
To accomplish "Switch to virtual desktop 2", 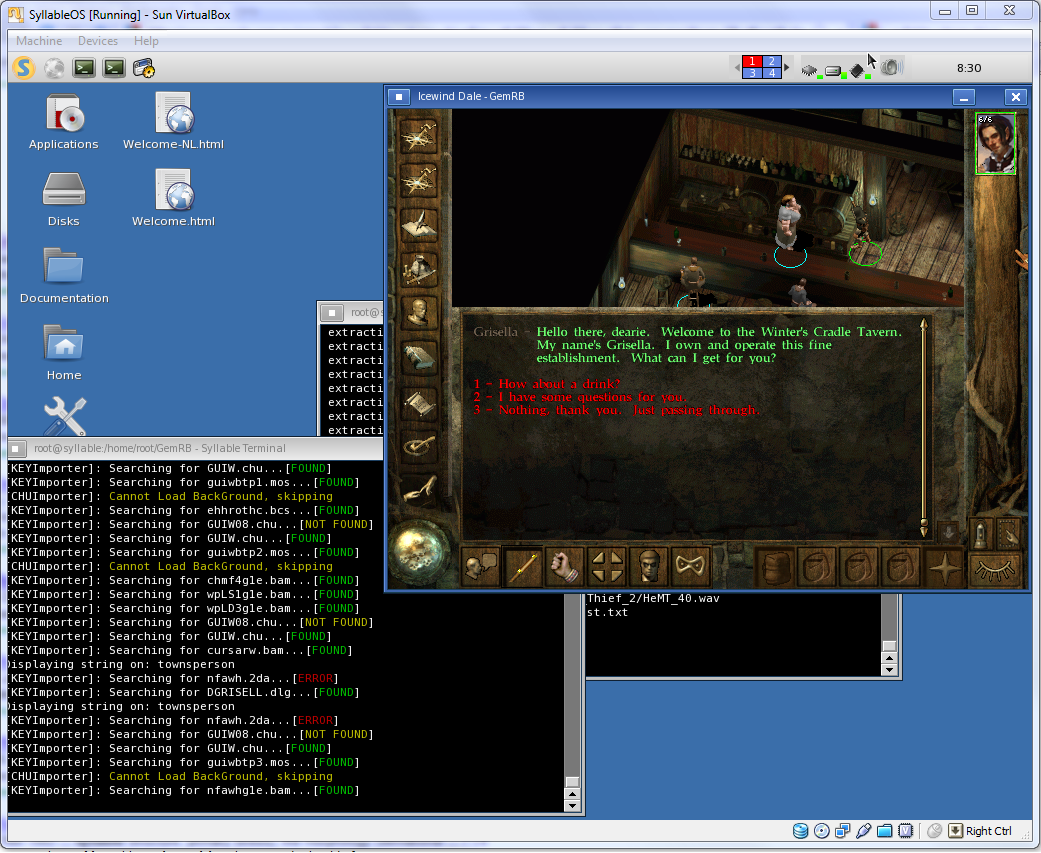I will pos(771,61).
